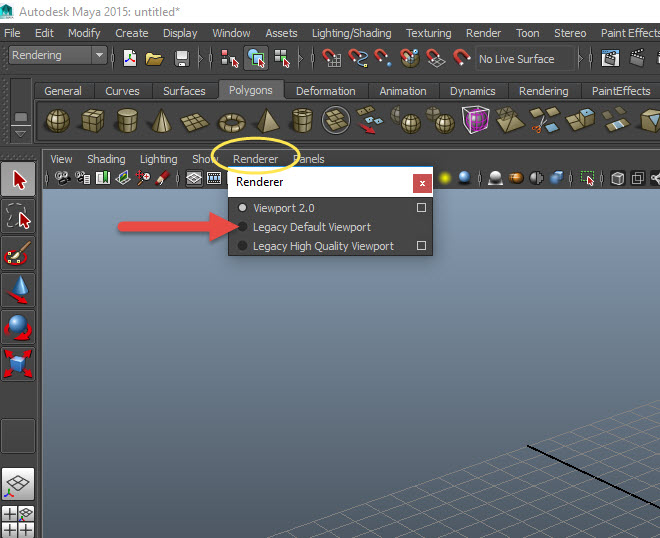Image resolution: width=660 pixels, height=538 pixels.
Task: Open the panel Shading menu
Action: click(x=106, y=159)
